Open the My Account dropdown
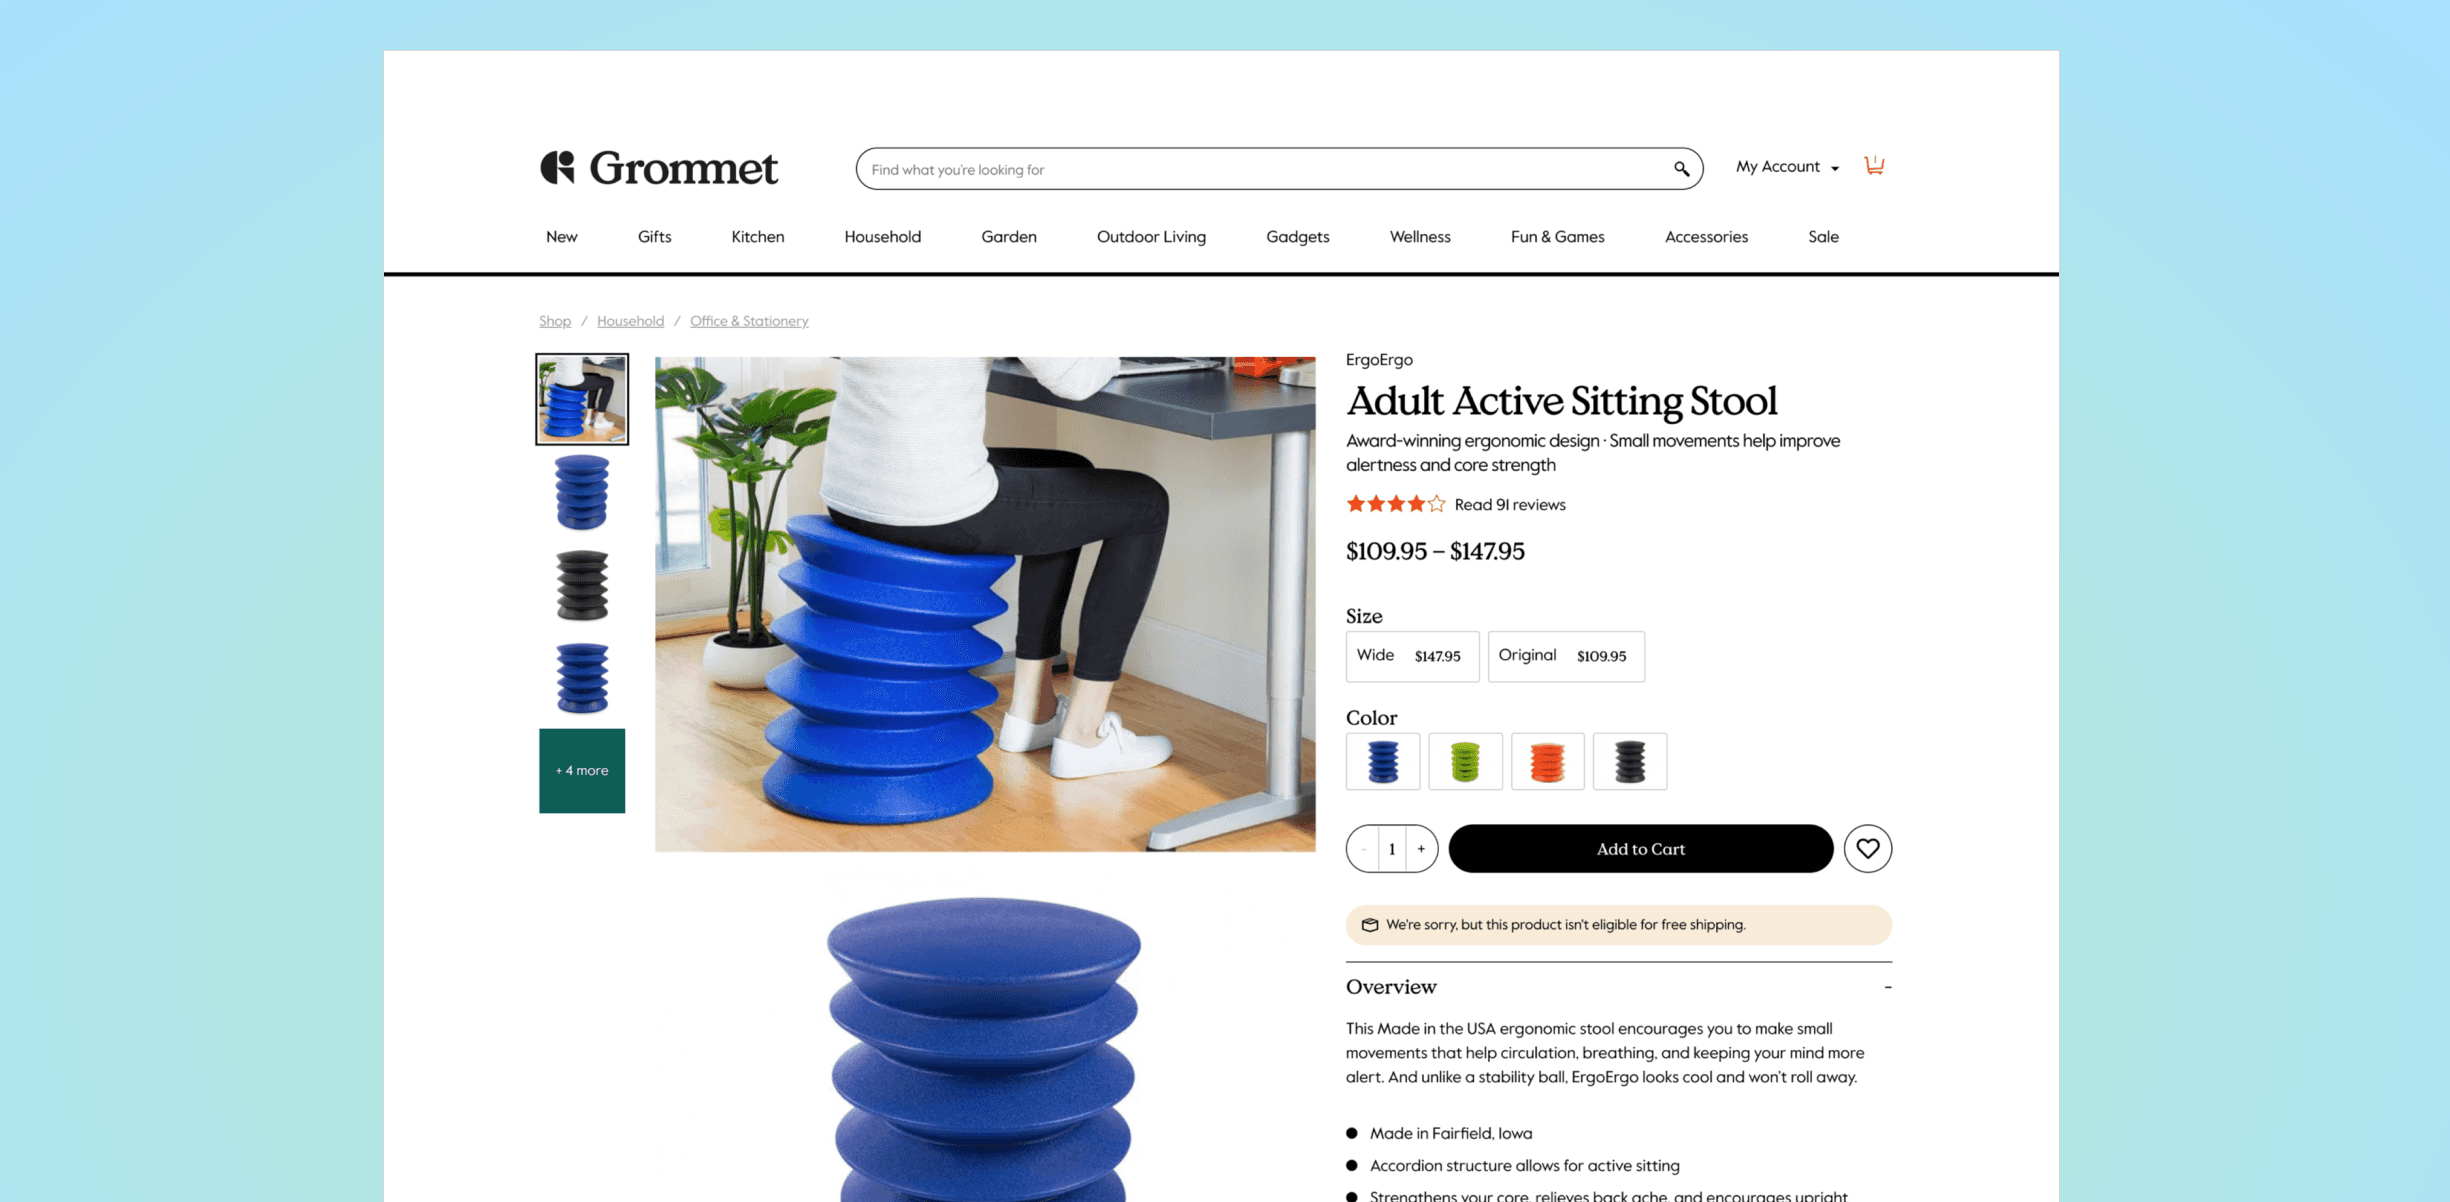 point(1787,167)
